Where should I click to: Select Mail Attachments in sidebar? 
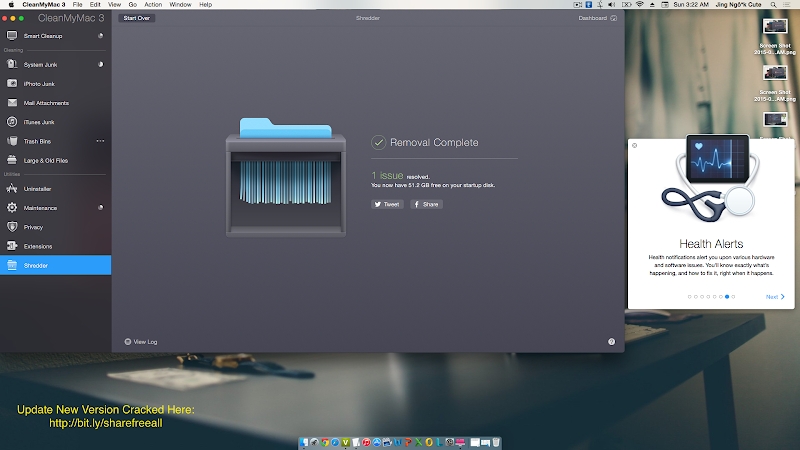coord(56,103)
